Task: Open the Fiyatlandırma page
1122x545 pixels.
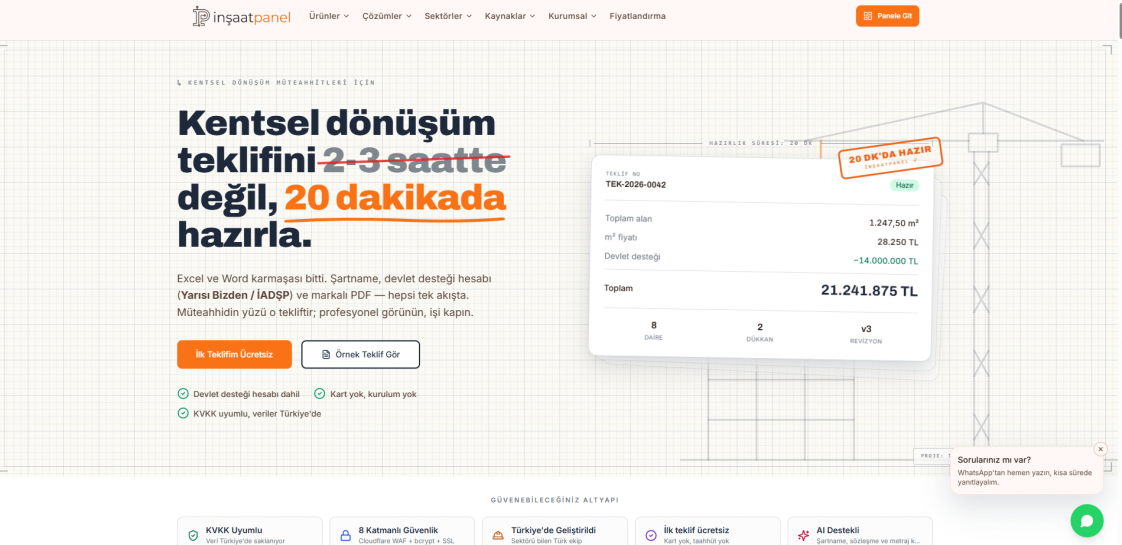Action: (x=638, y=16)
